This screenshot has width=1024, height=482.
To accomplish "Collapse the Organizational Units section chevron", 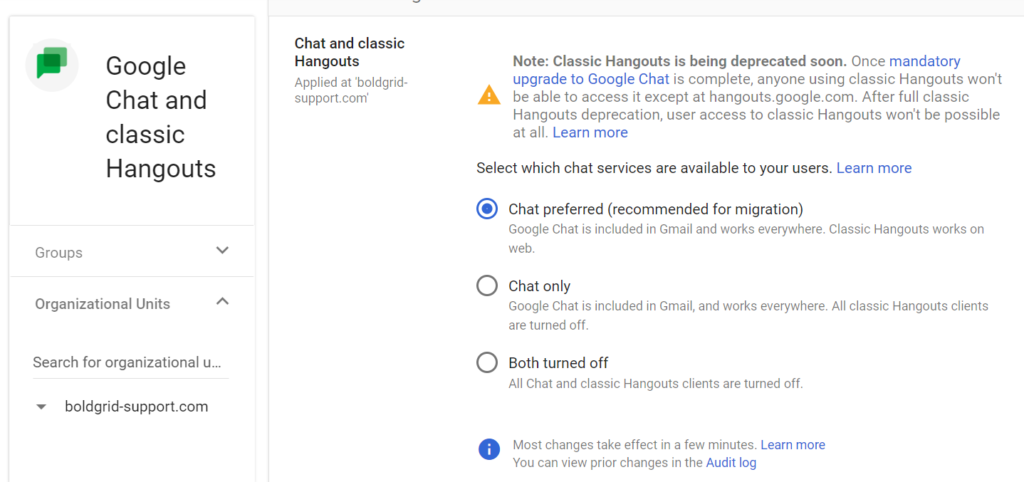I will point(223,302).
